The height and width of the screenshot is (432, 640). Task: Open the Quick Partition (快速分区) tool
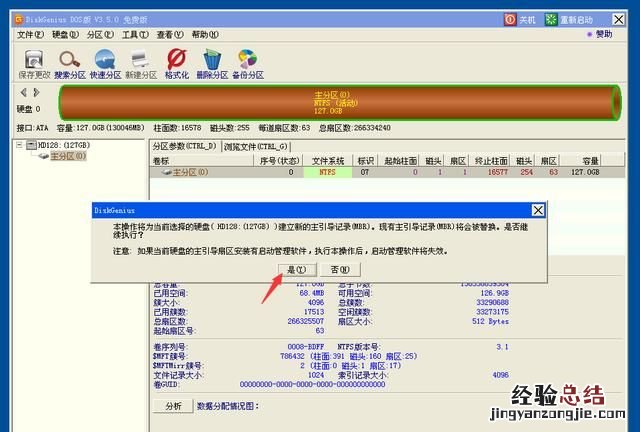click(x=105, y=63)
